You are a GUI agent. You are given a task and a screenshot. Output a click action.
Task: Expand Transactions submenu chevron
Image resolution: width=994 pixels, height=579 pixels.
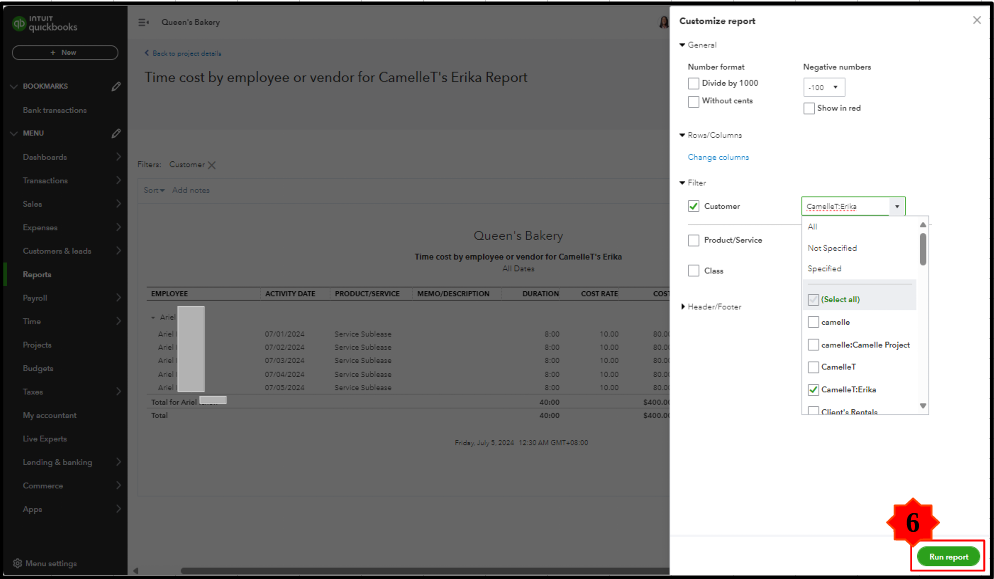point(119,180)
